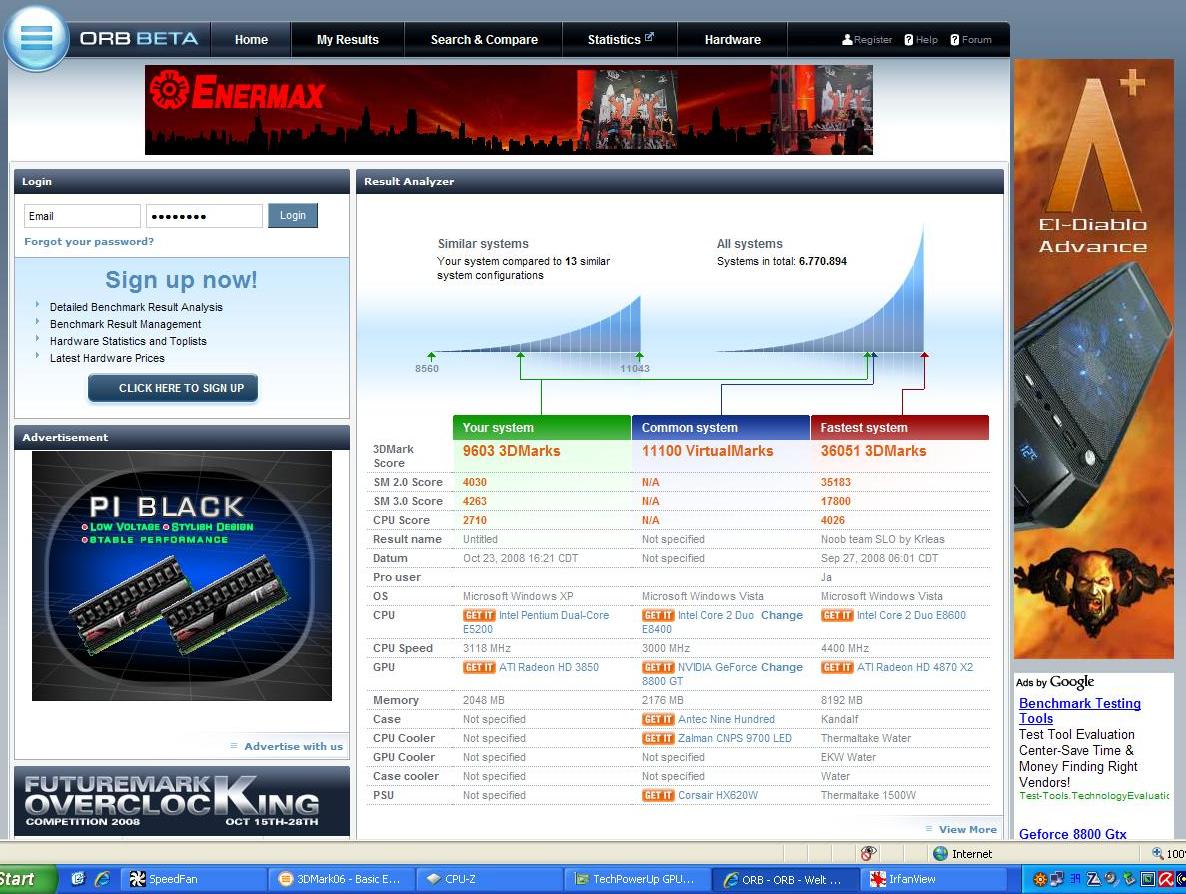Screen dimensions: 1186x894
Task: Click the CLICK HERE TO SIGN UP button
Action: click(x=173, y=388)
